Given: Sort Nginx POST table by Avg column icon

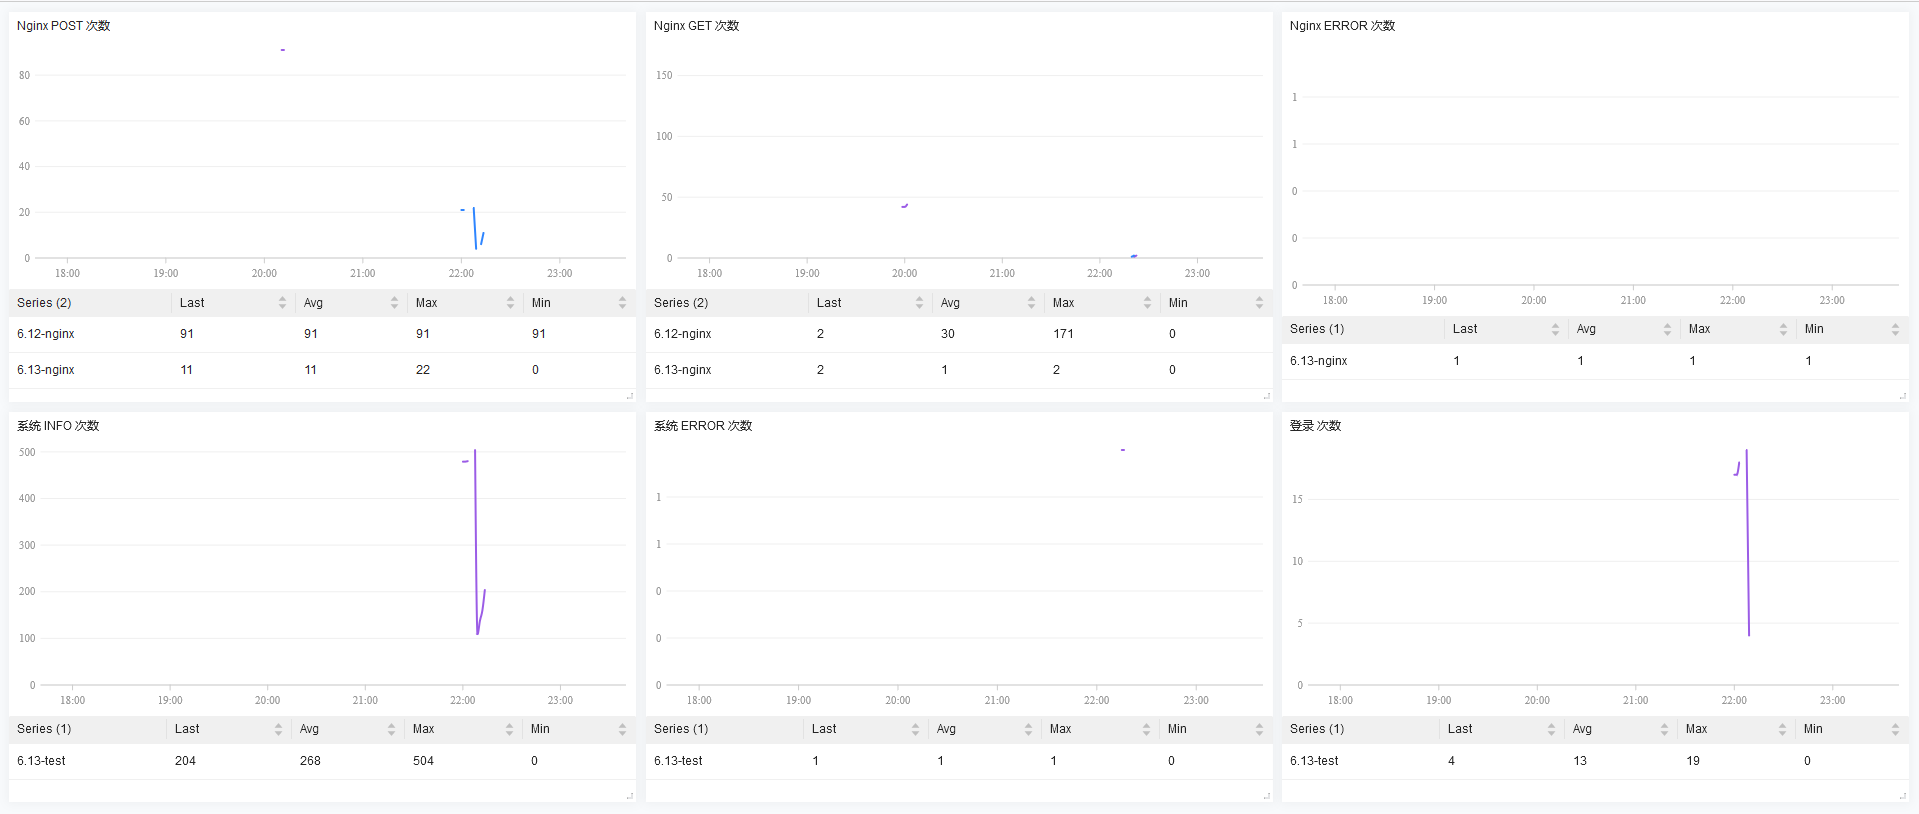Looking at the screenshot, I should (x=394, y=303).
